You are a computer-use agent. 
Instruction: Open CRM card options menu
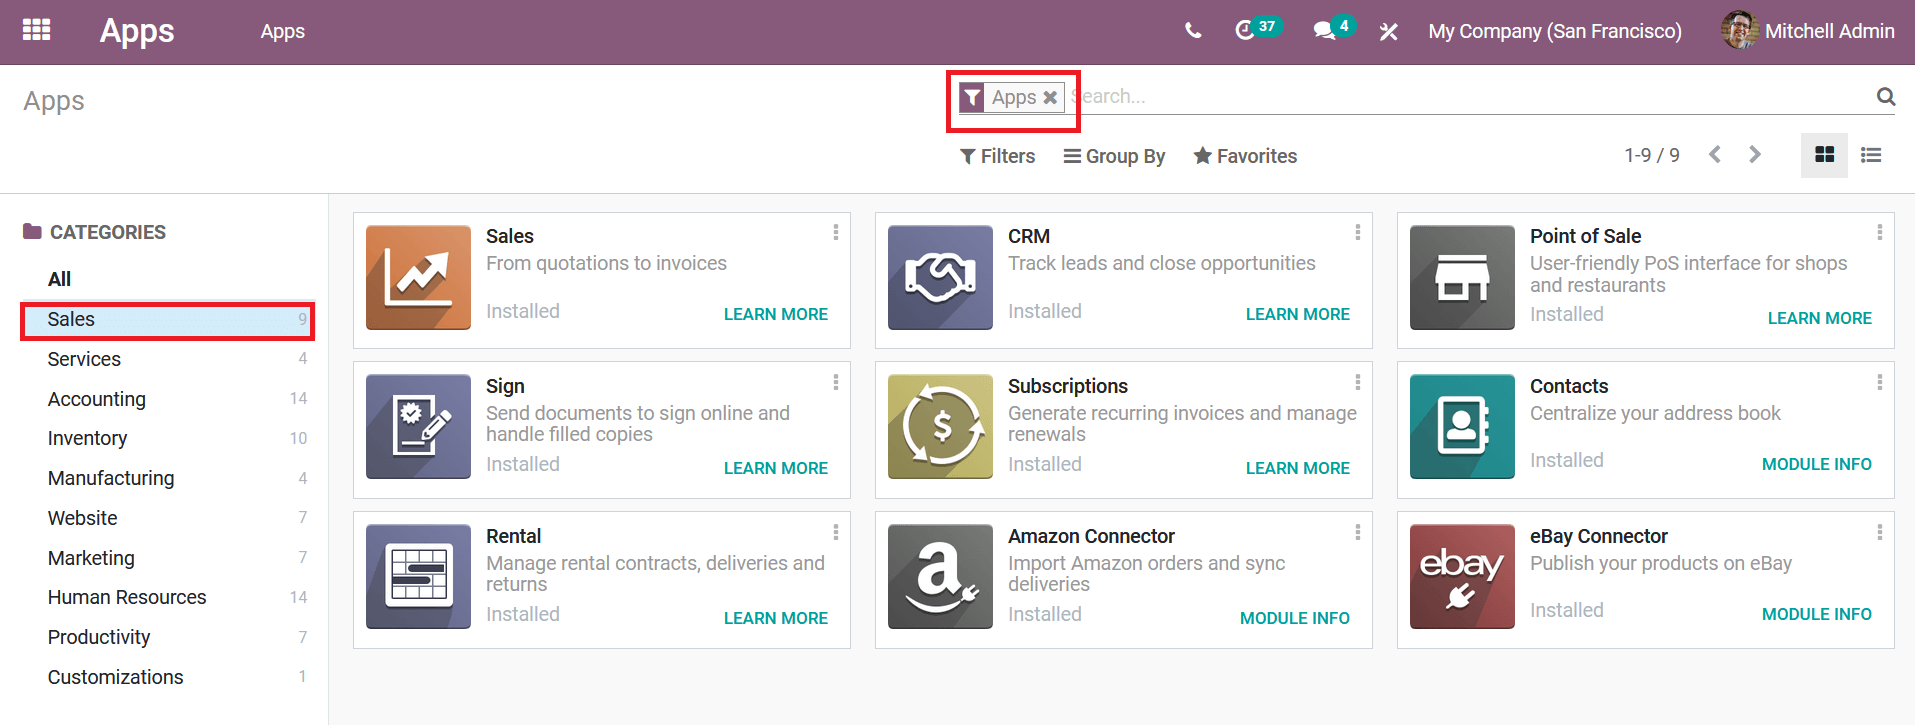tap(1358, 232)
